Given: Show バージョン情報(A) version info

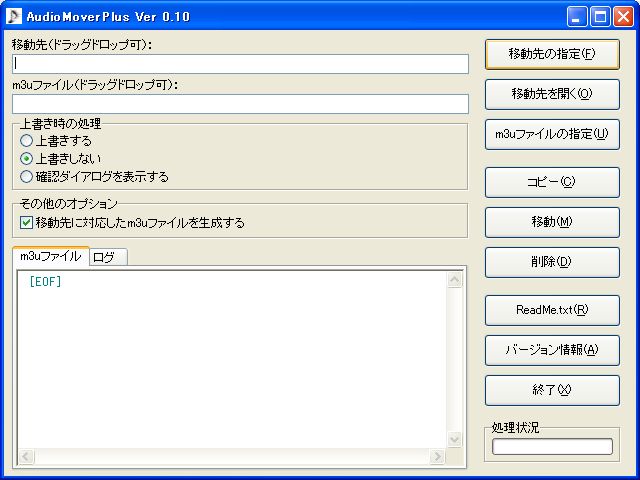Looking at the screenshot, I should 552,350.
